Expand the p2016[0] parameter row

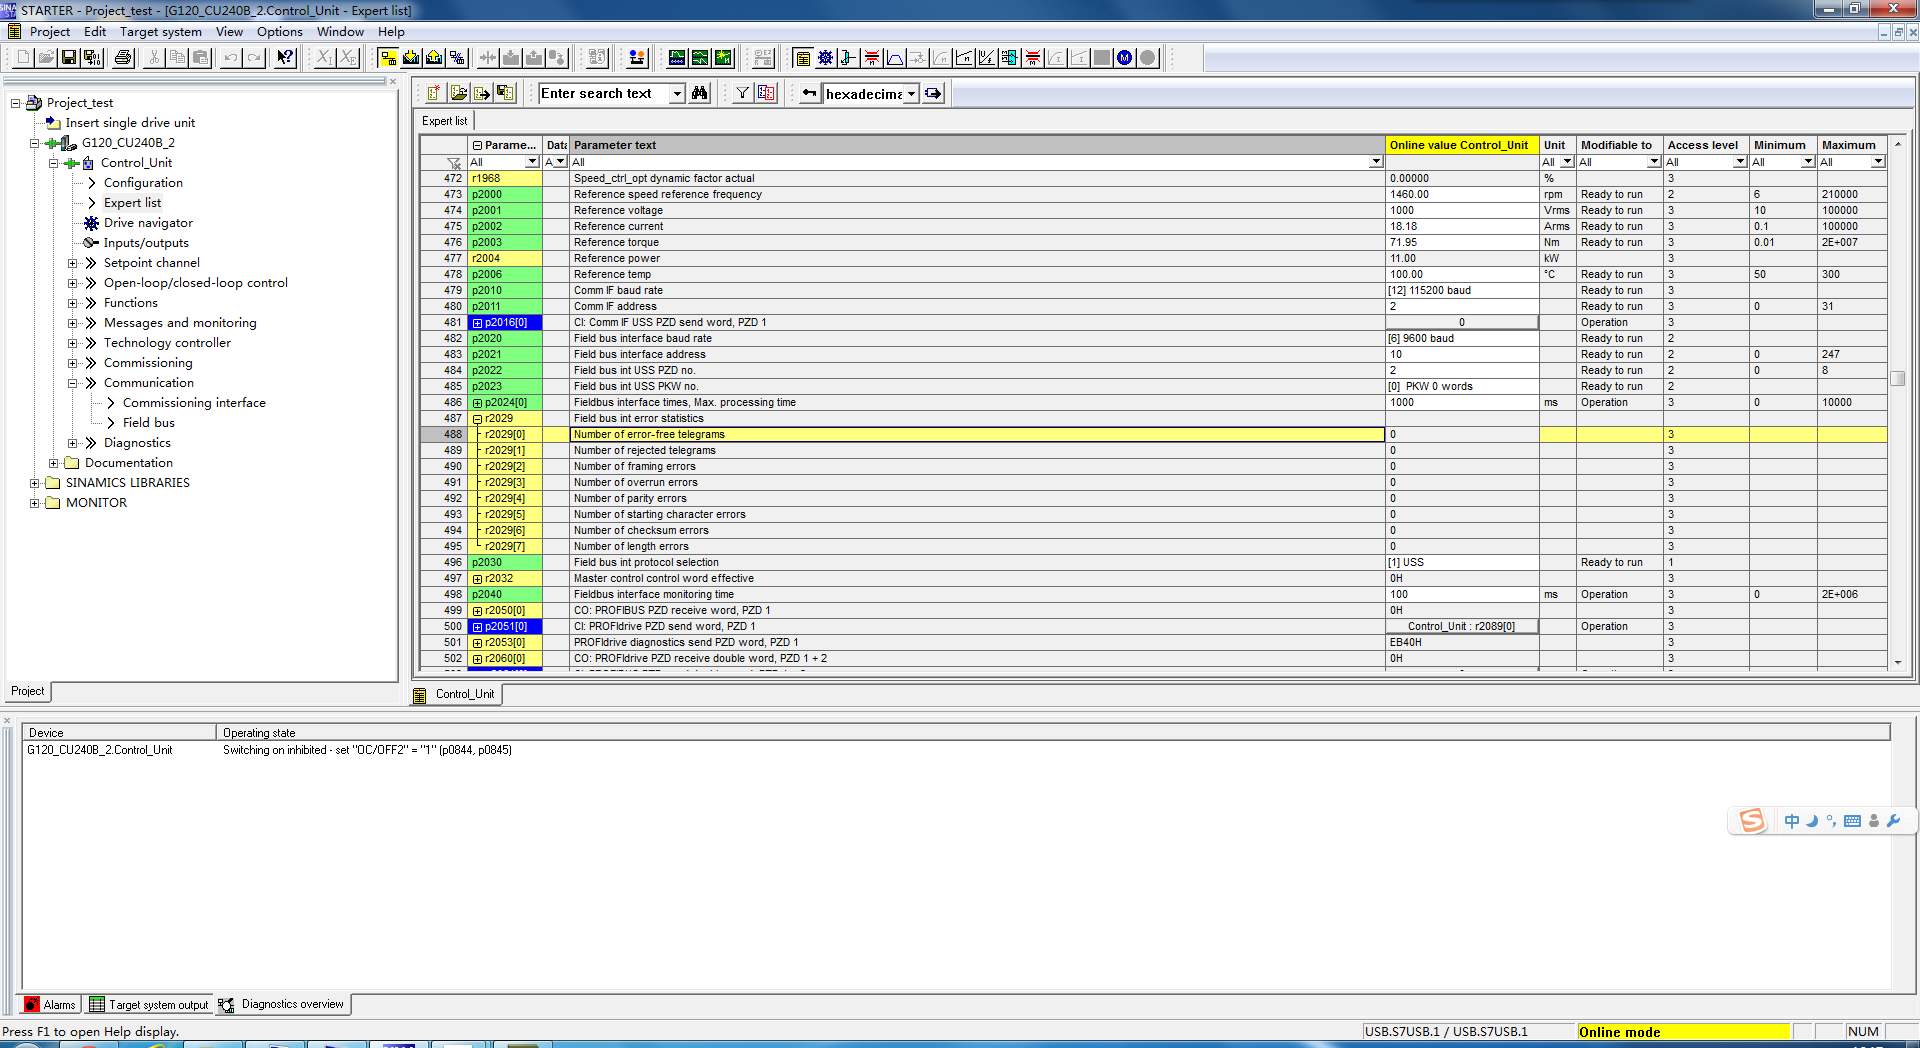[x=477, y=323]
